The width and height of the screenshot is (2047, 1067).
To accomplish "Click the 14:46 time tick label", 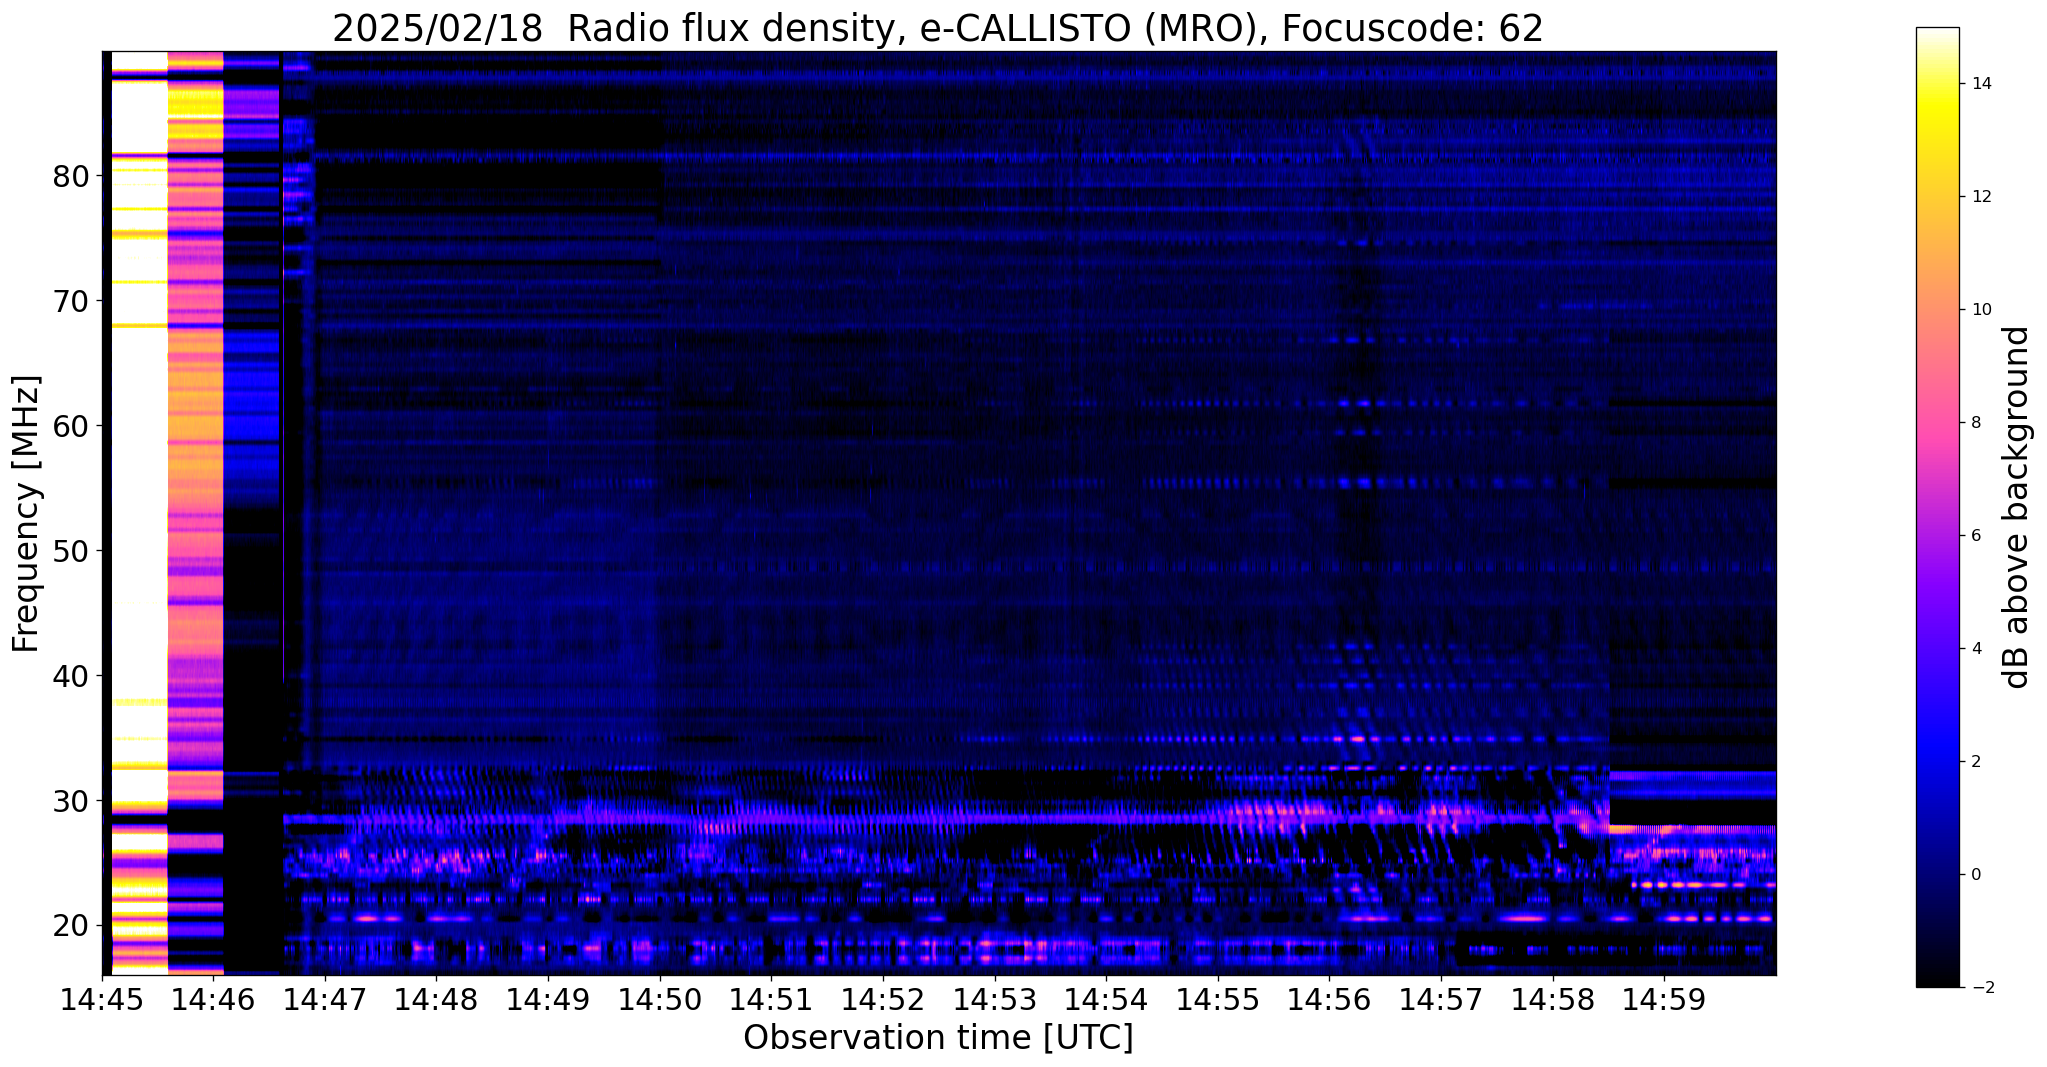I will pyautogui.click(x=214, y=999).
